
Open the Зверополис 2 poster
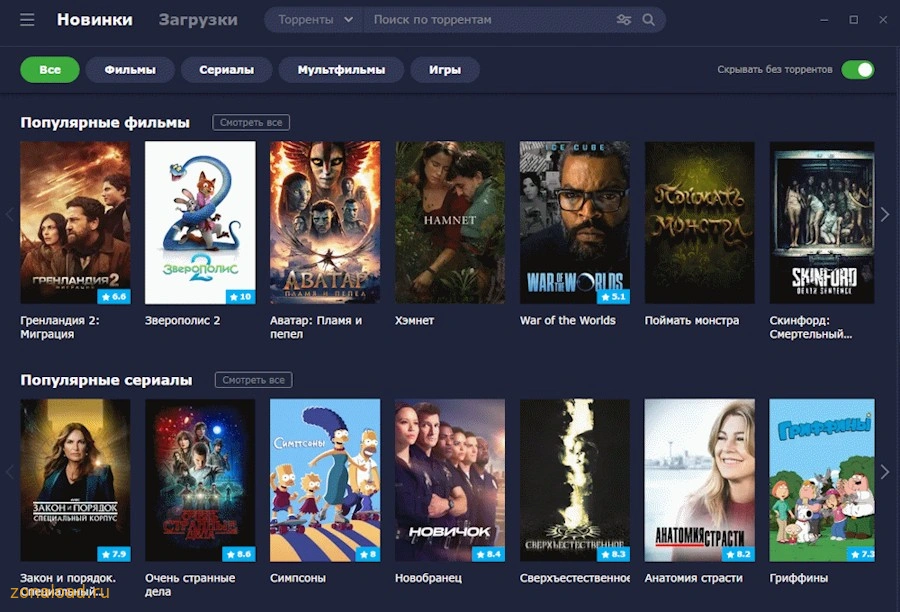[200, 222]
